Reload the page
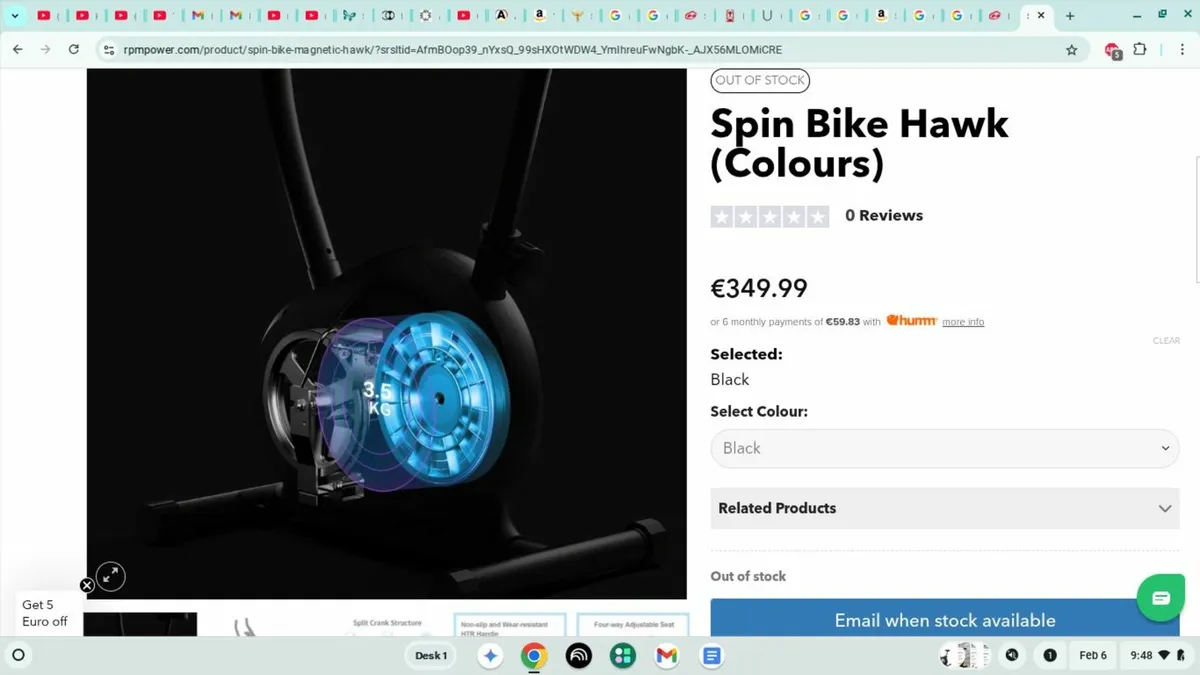This screenshot has height=675, width=1200. [73, 49]
